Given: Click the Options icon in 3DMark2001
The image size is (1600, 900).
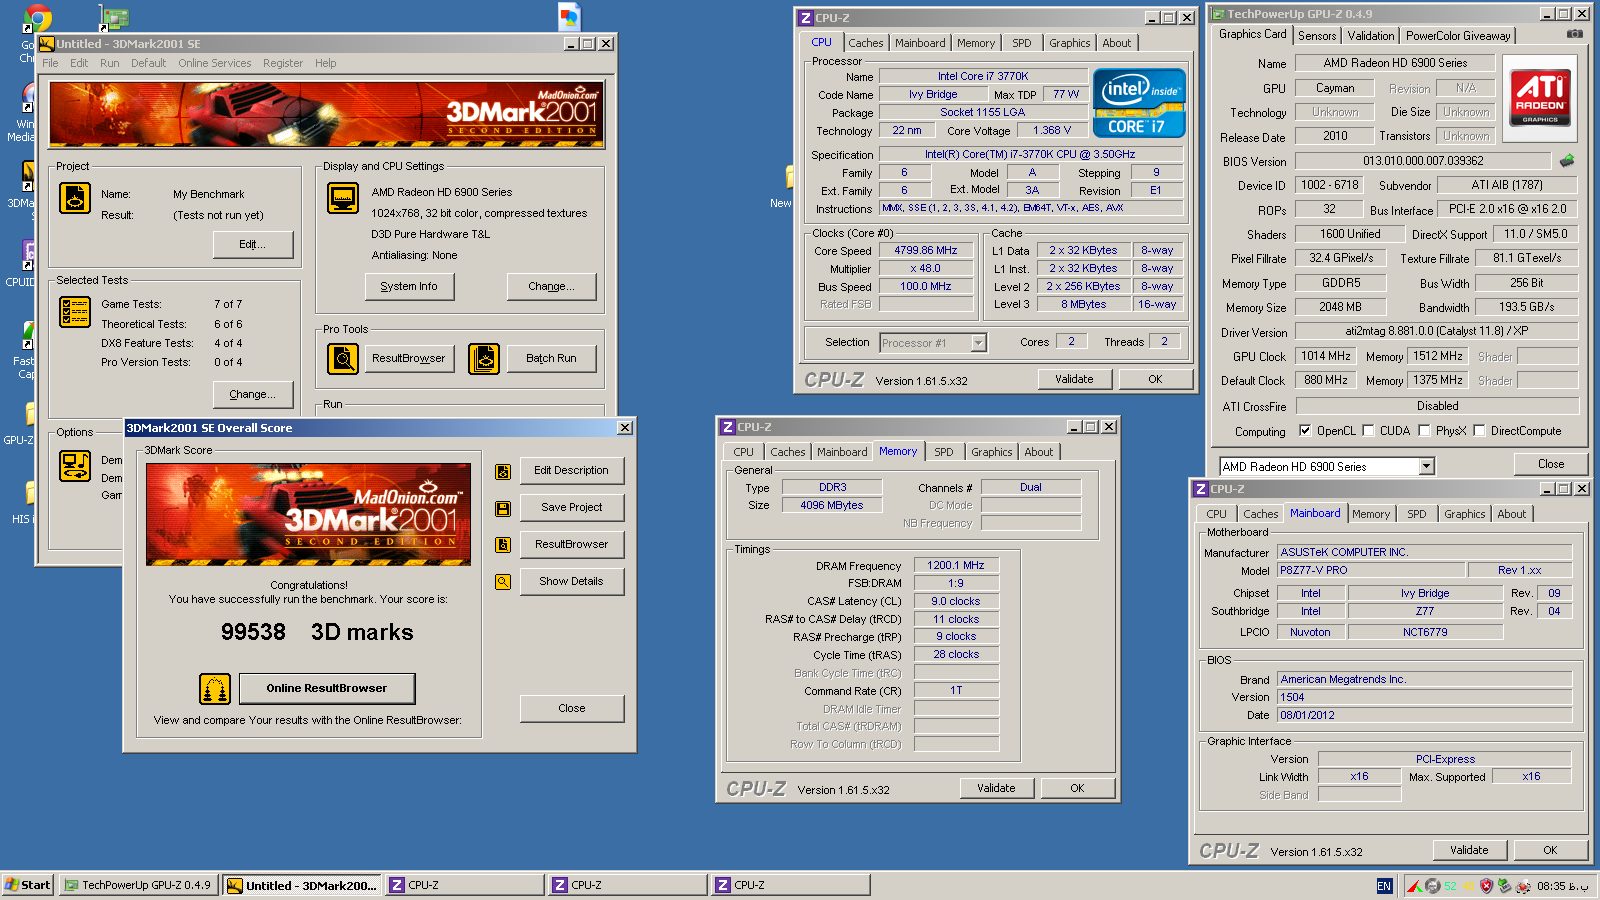Looking at the screenshot, I should [x=75, y=465].
